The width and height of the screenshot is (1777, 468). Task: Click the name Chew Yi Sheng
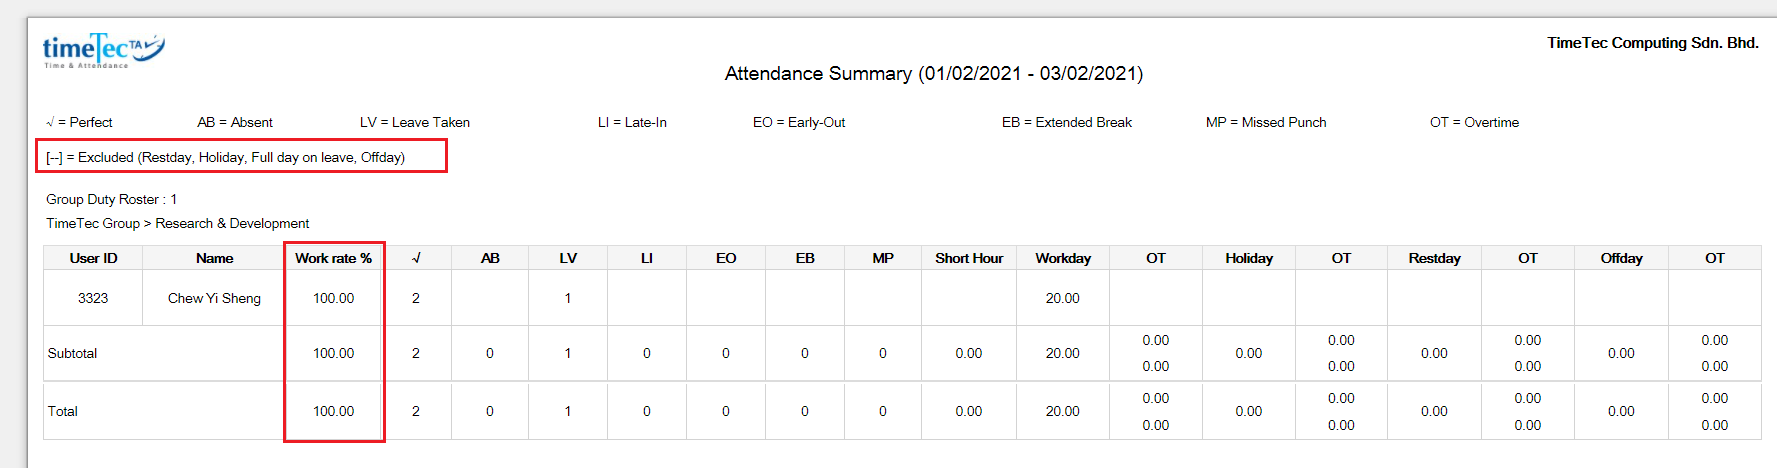(x=214, y=298)
